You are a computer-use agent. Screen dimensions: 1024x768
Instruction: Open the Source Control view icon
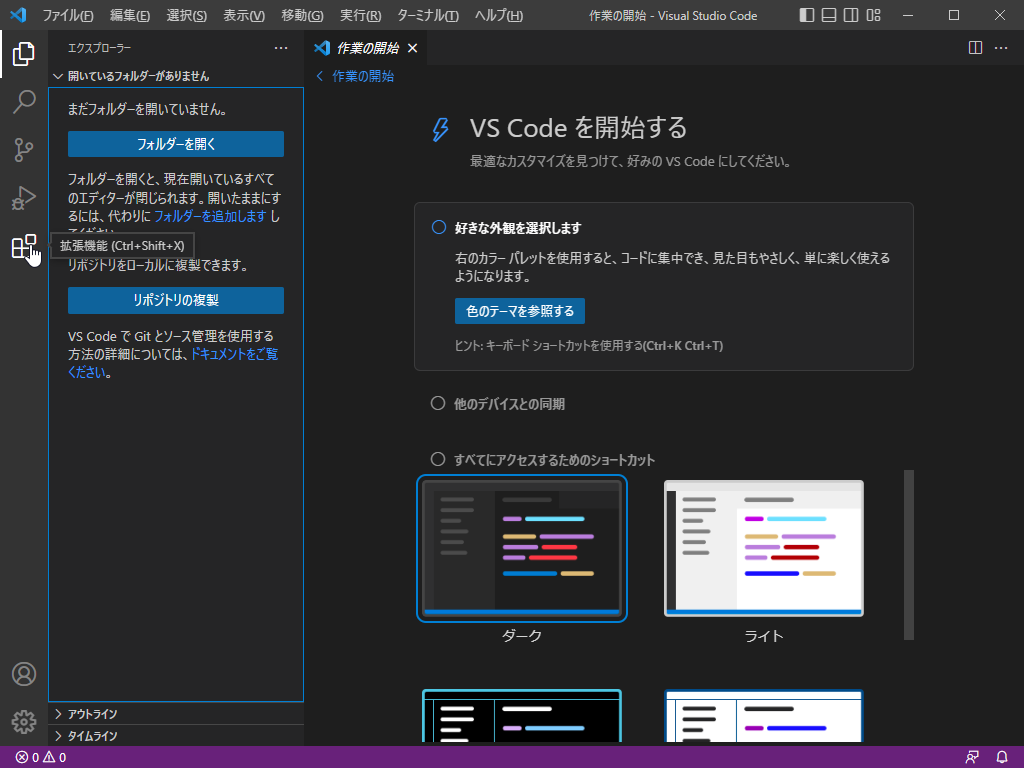(24, 150)
